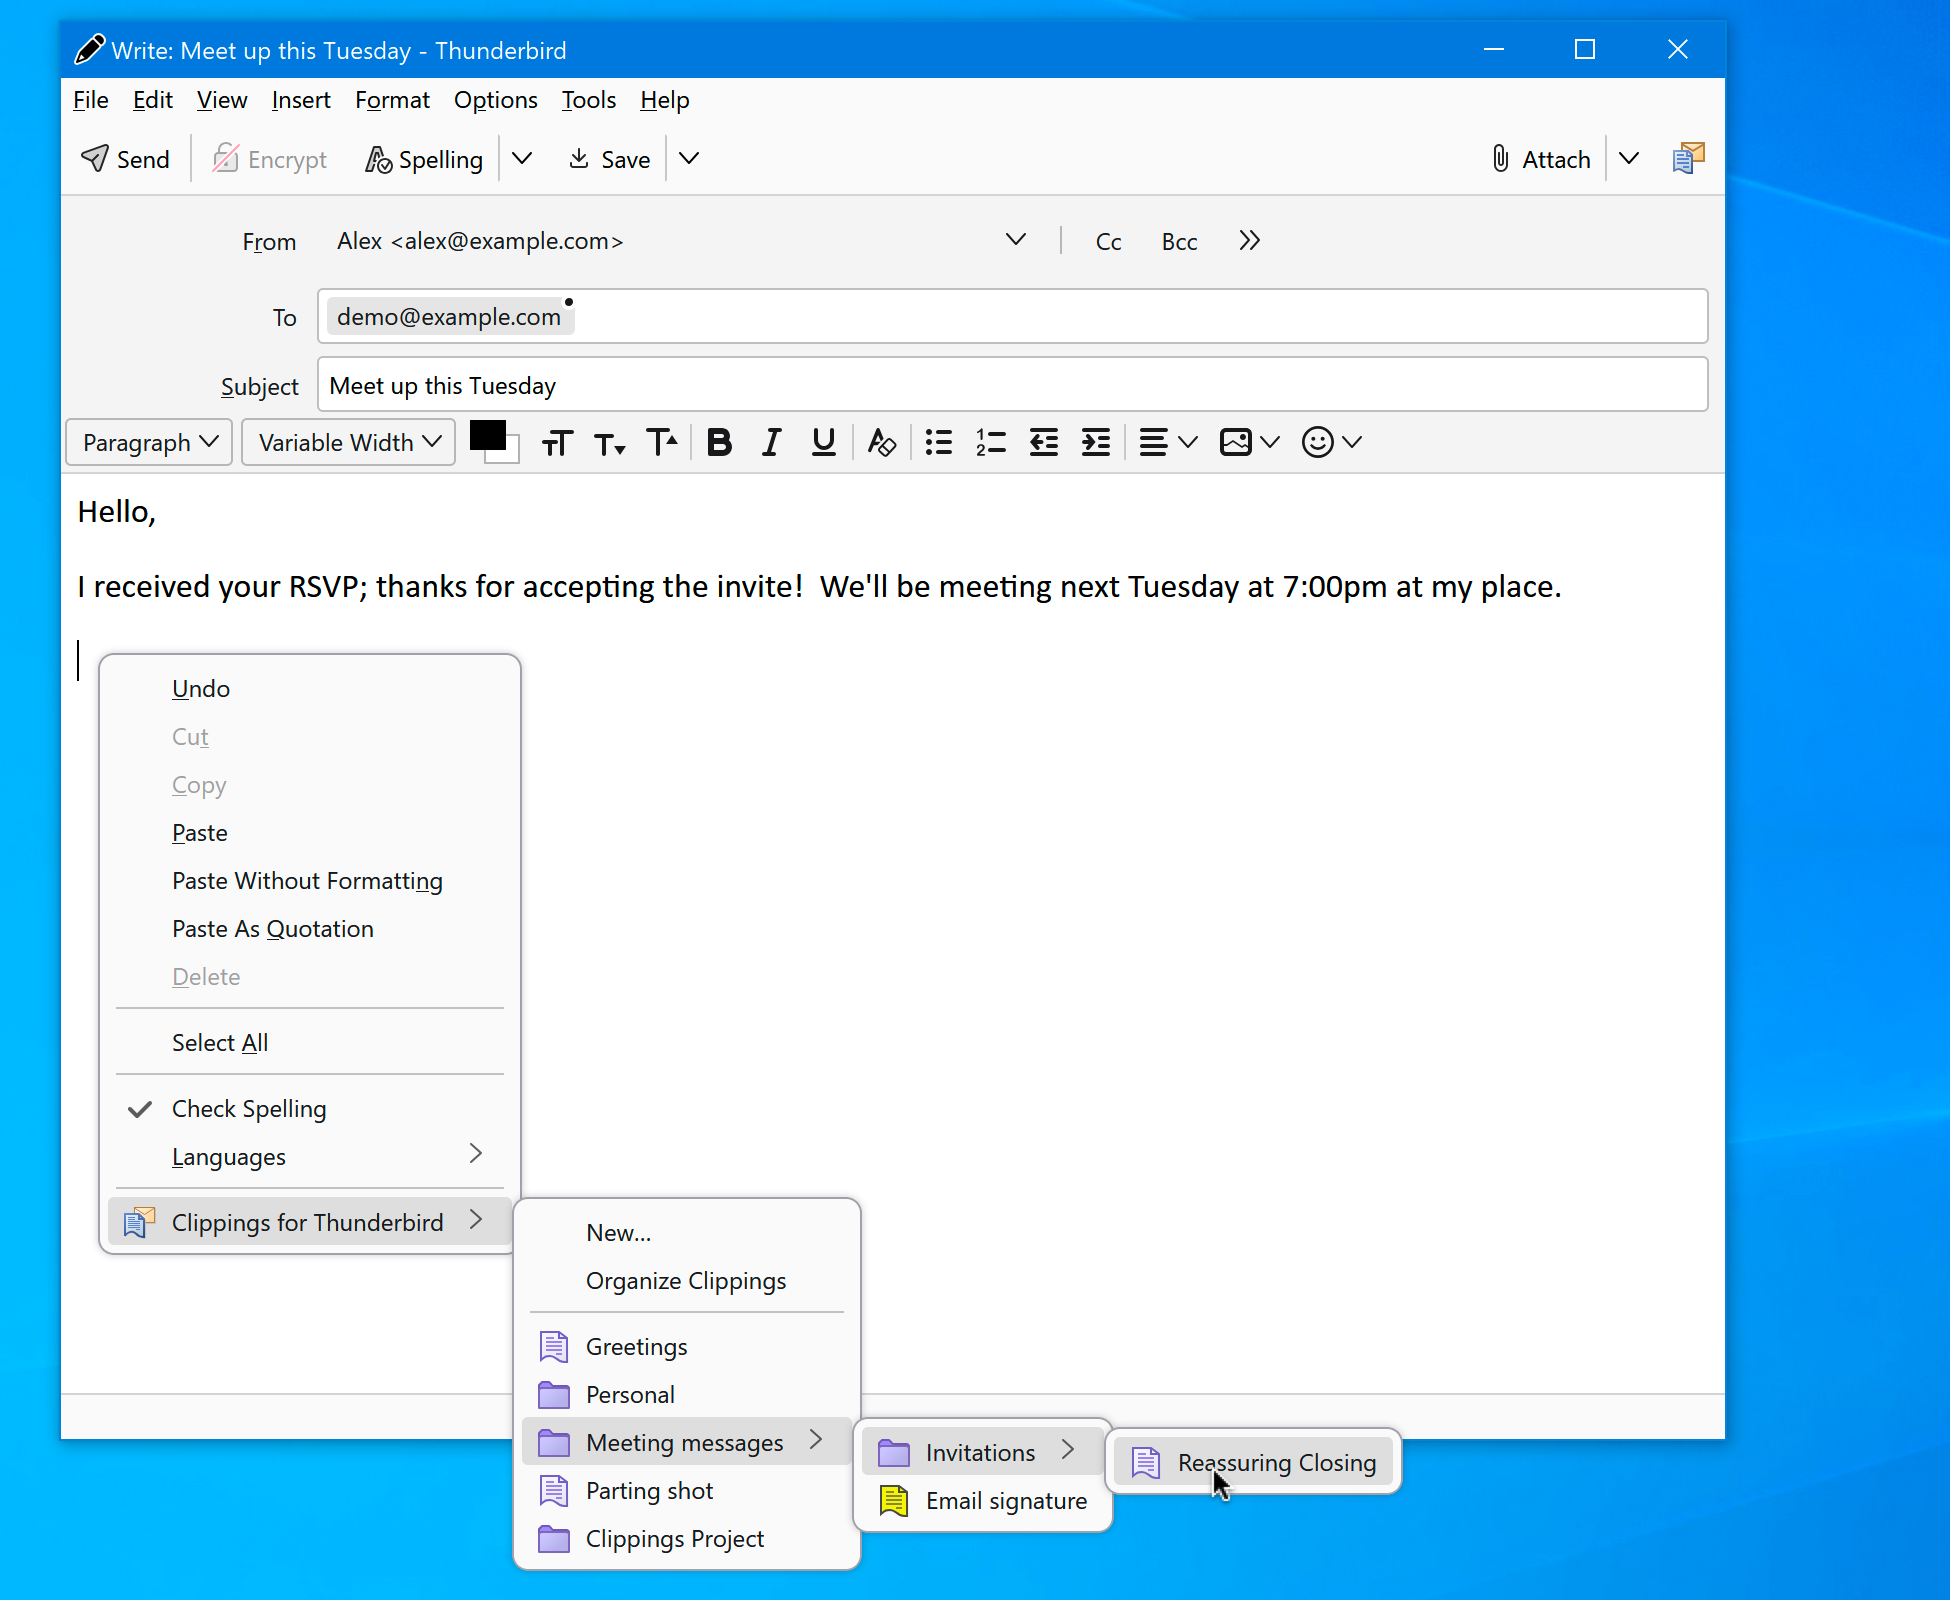Insert a bulleted list
This screenshot has width=1950, height=1600.
click(x=938, y=442)
